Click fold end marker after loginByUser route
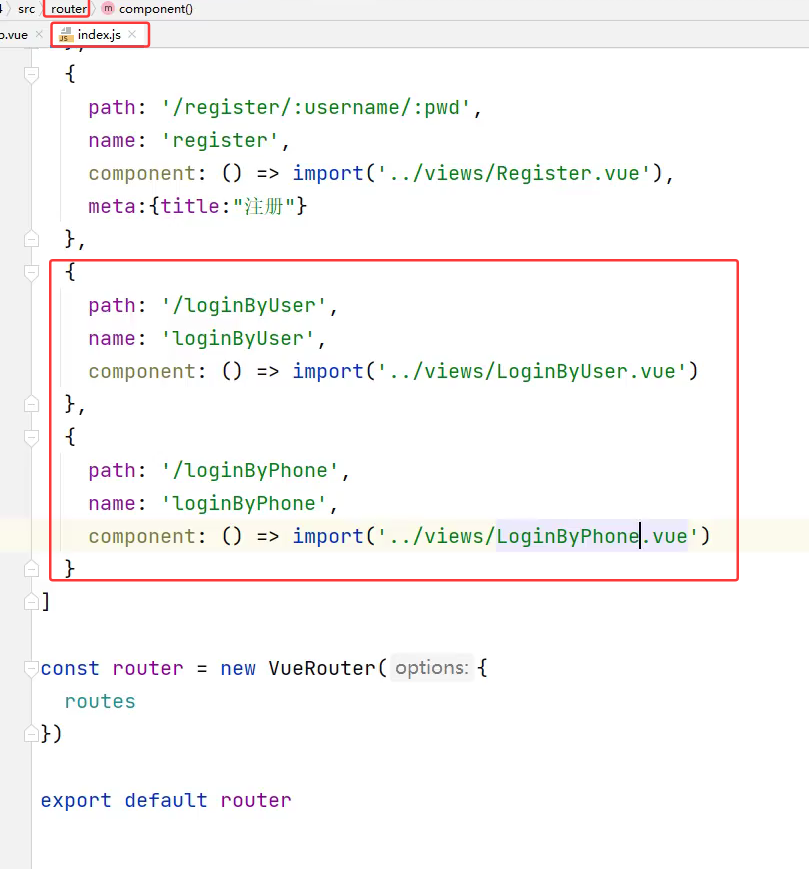The width and height of the screenshot is (809, 869). [x=32, y=404]
